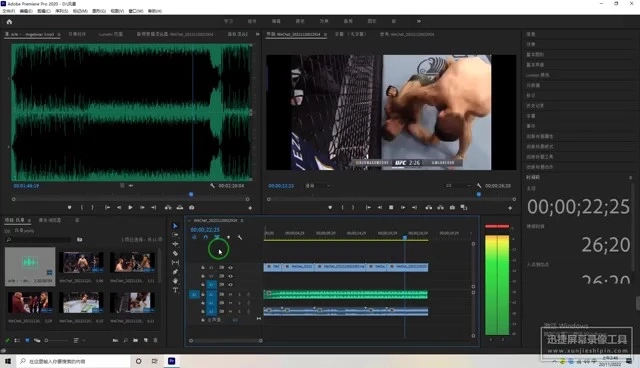Toggle Snap in timeline header
640x368 pixels.
click(205, 237)
